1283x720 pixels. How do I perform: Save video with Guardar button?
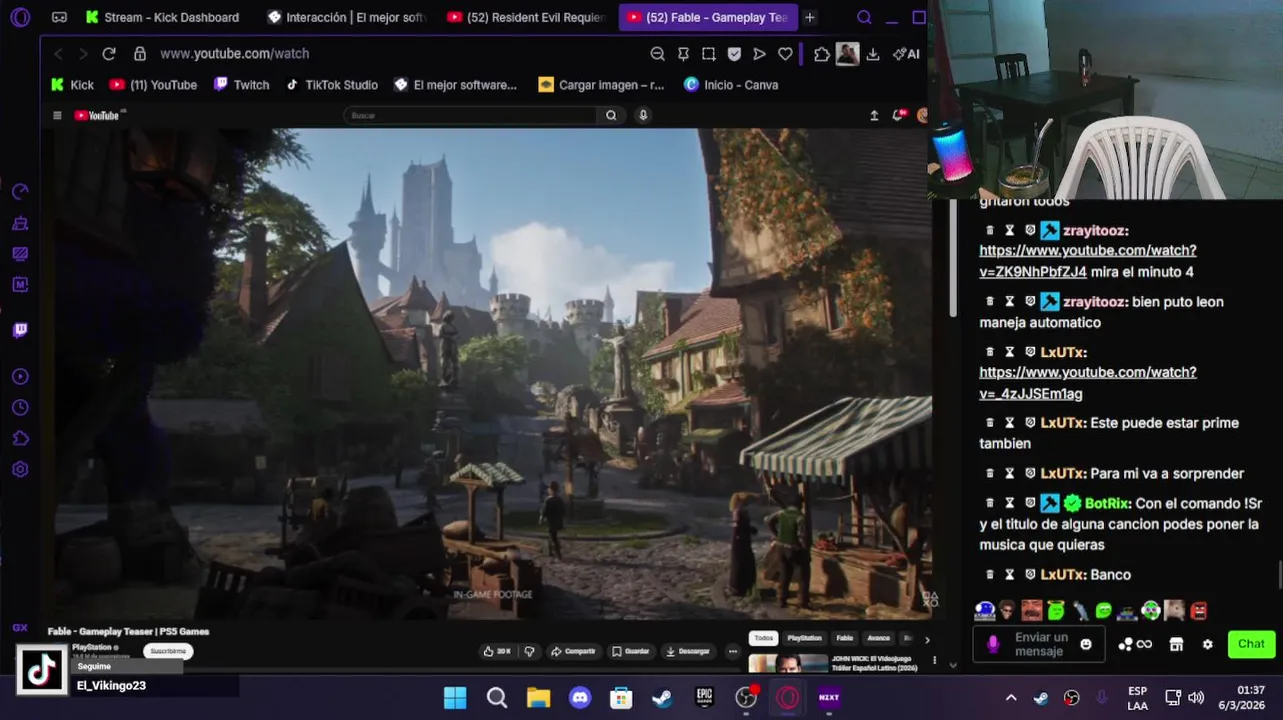pos(631,651)
